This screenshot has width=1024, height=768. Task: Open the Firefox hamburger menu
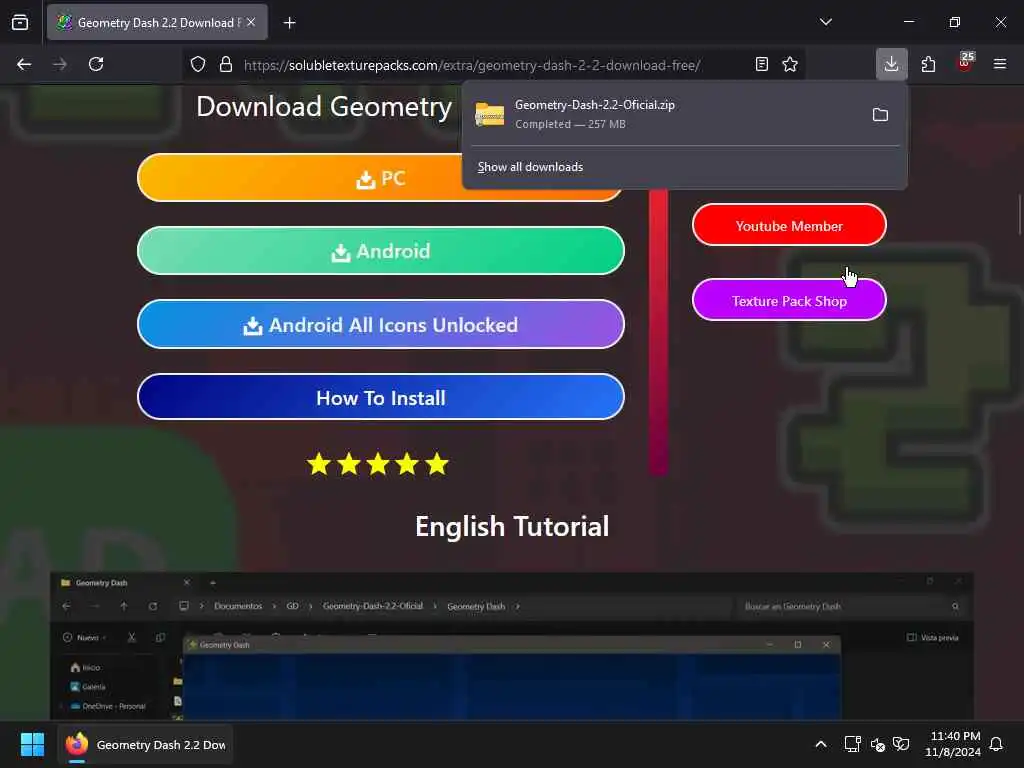point(1000,64)
